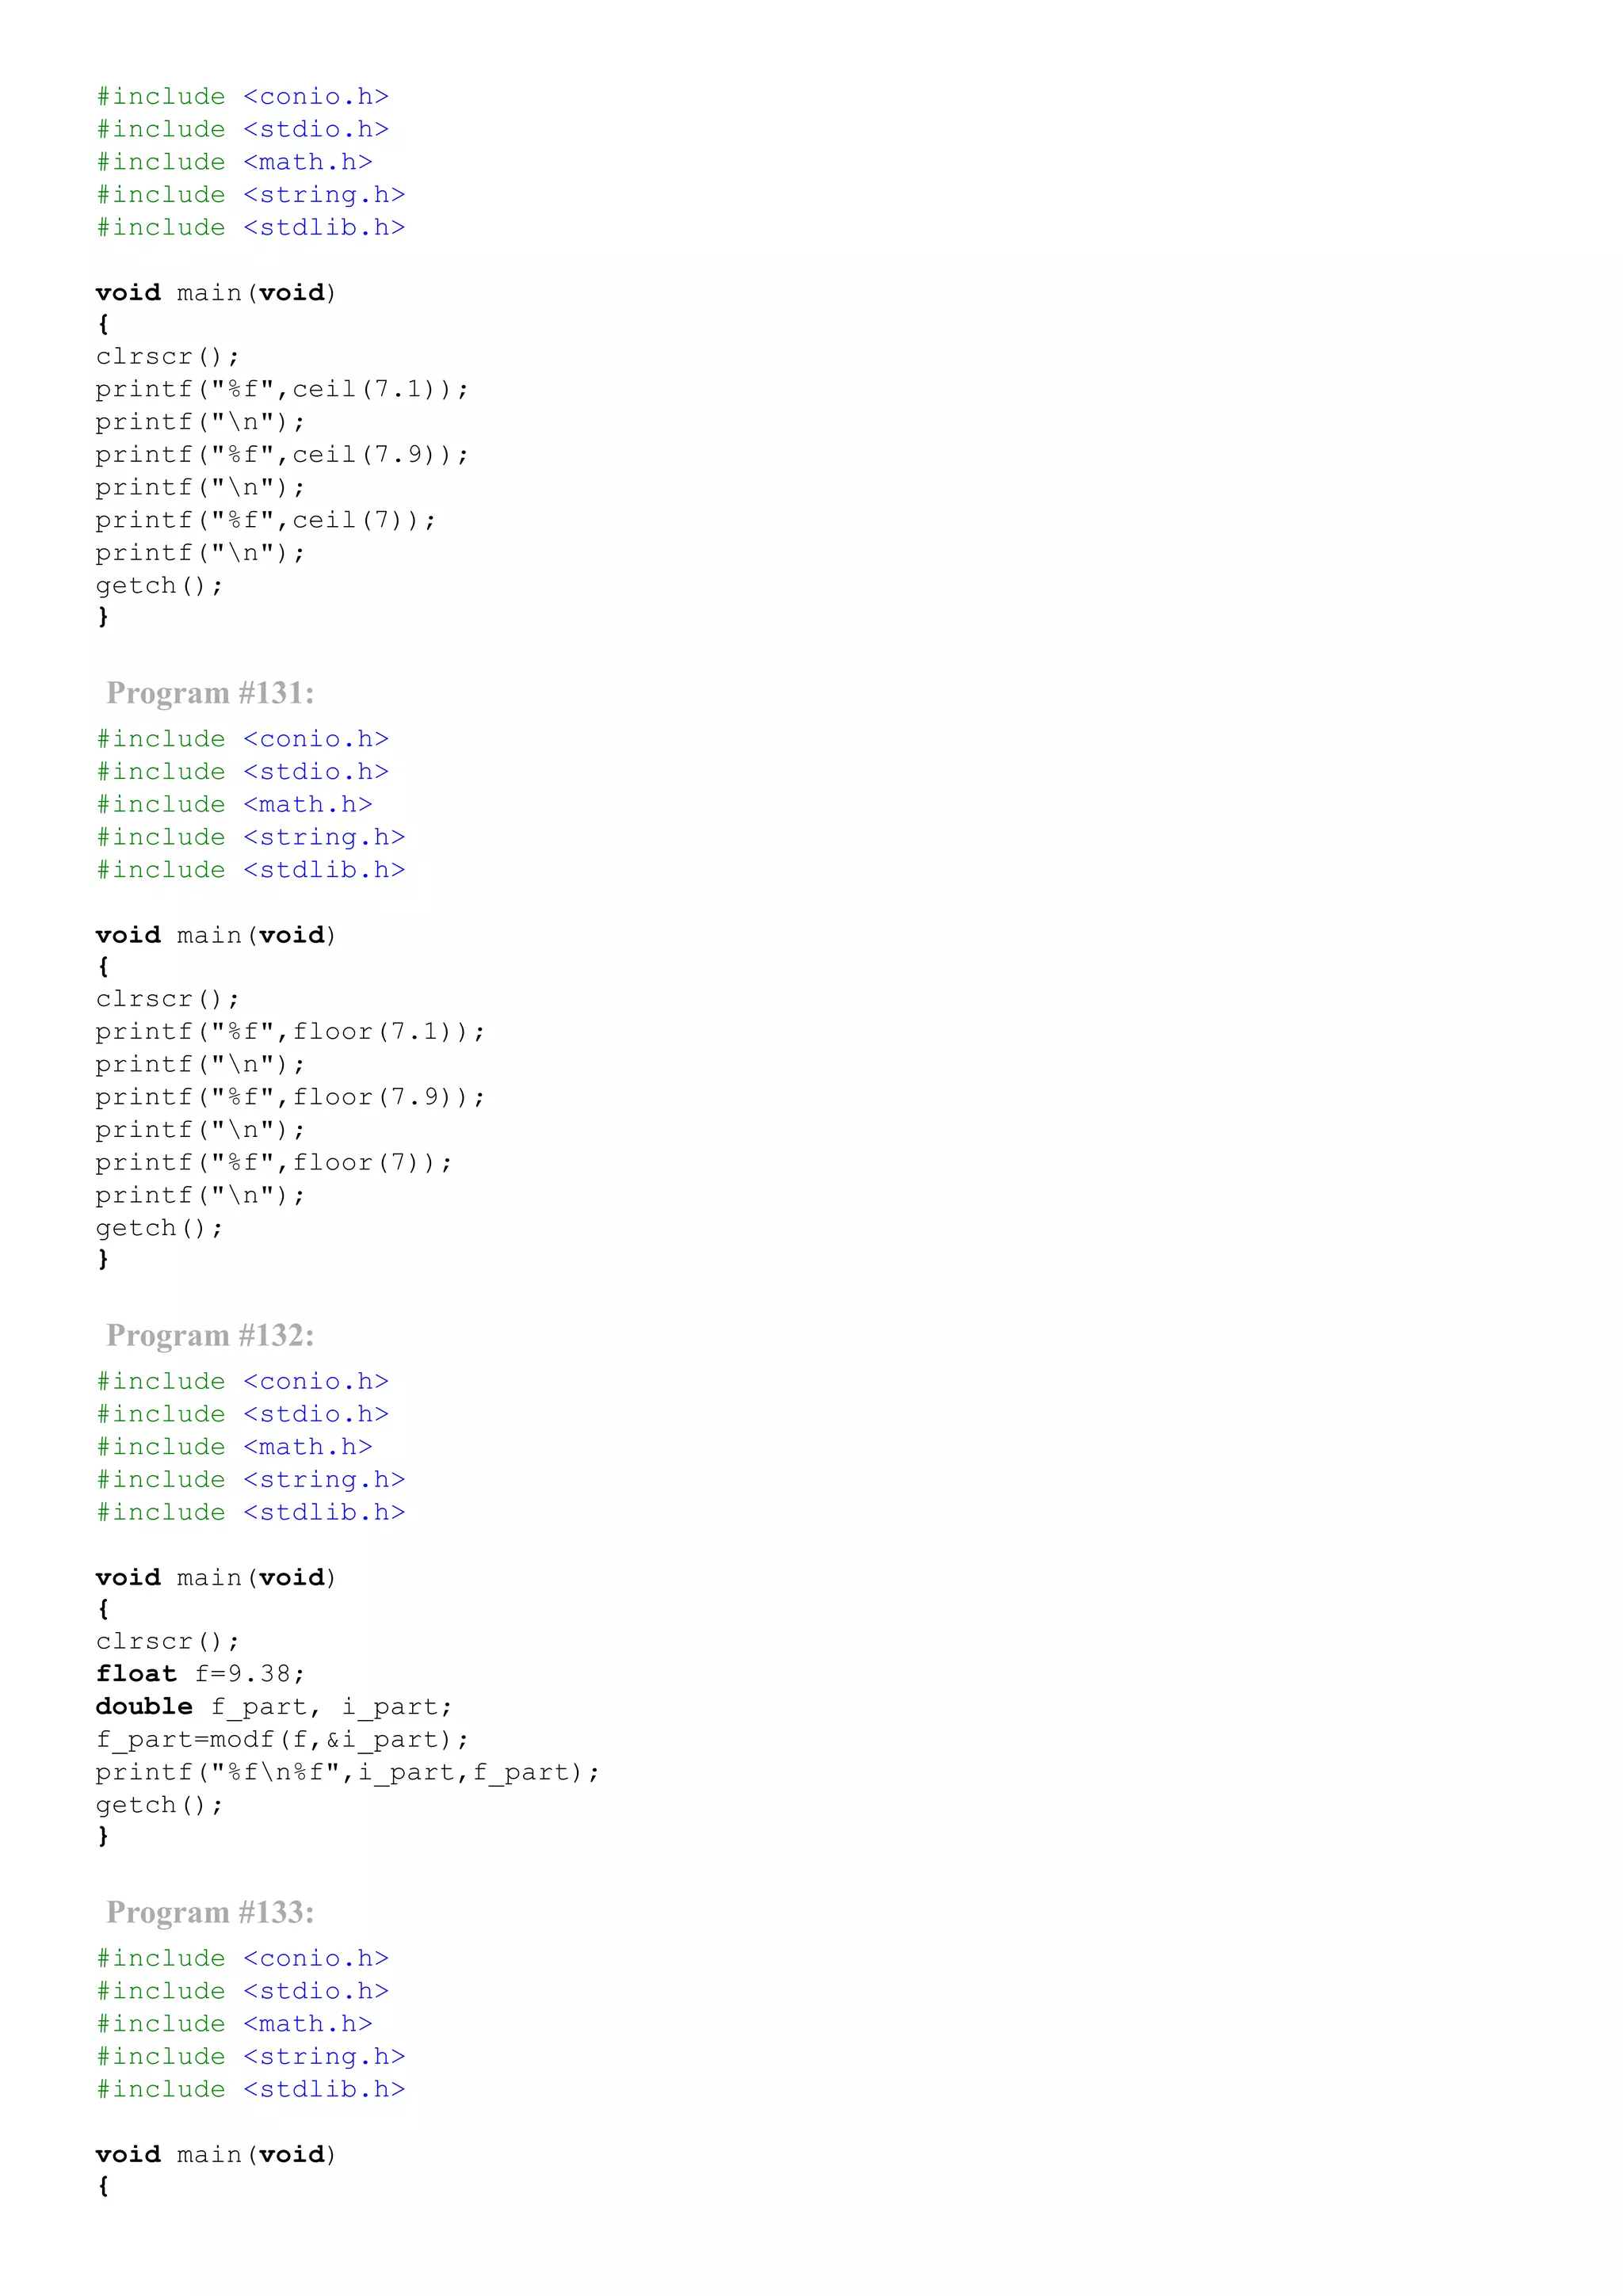Screen dimensions: 1623x2296
Task: Click #include <stdio.h> under Program #132
Action: tap(243, 1414)
